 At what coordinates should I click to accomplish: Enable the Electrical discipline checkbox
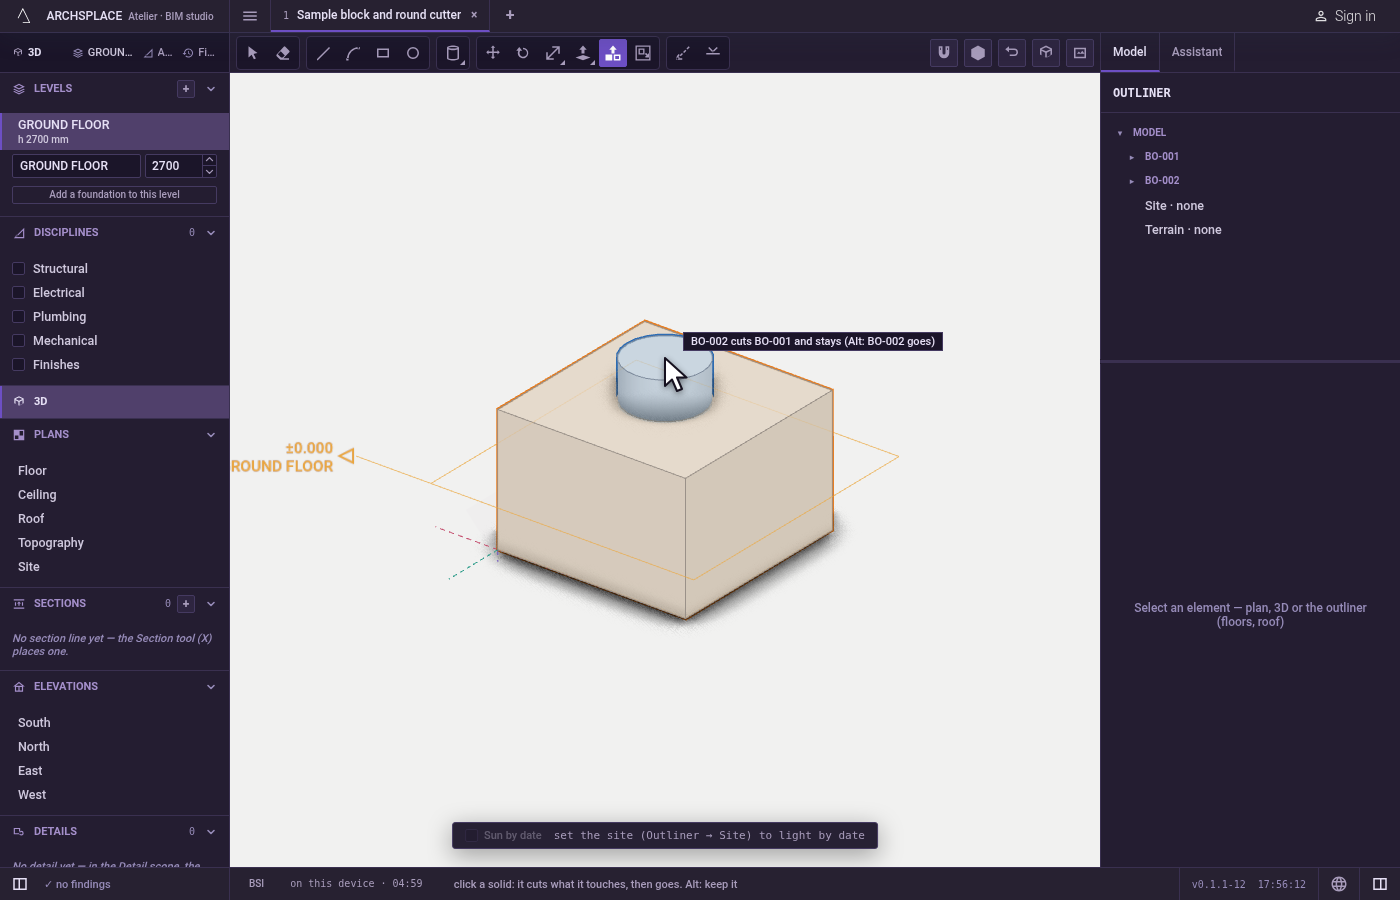point(18,292)
